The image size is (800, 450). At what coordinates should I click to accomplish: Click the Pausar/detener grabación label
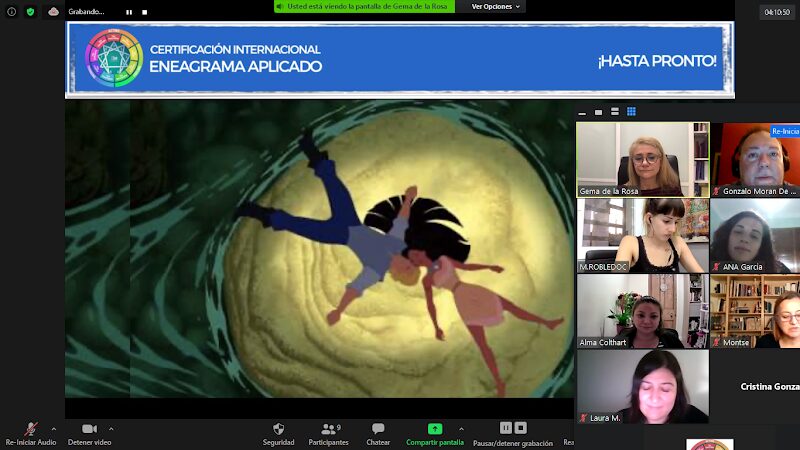[513, 443]
